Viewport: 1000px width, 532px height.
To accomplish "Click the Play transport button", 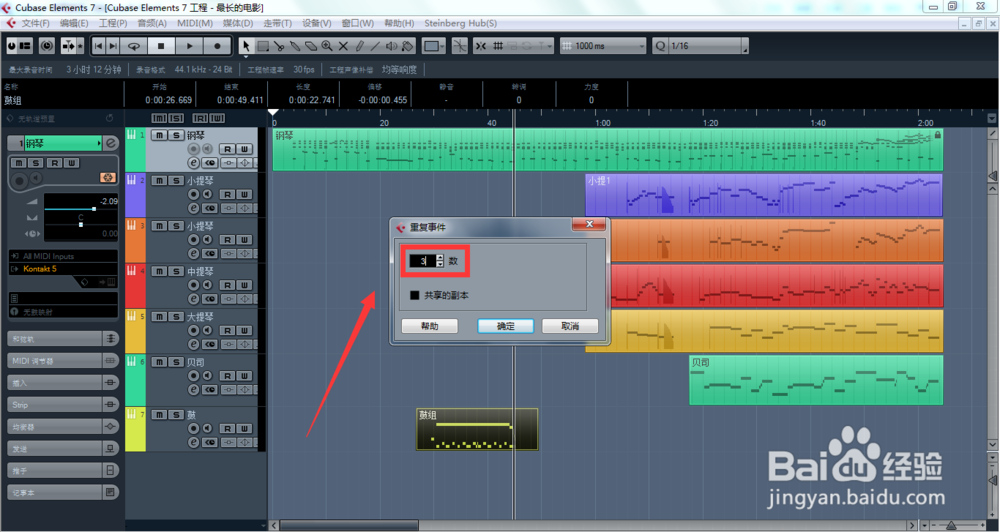I will click(189, 46).
